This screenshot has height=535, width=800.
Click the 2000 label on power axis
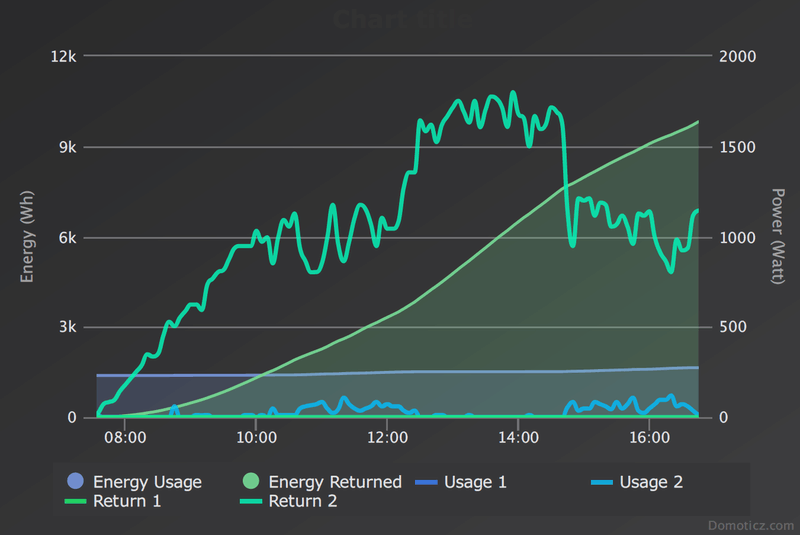coord(738,57)
